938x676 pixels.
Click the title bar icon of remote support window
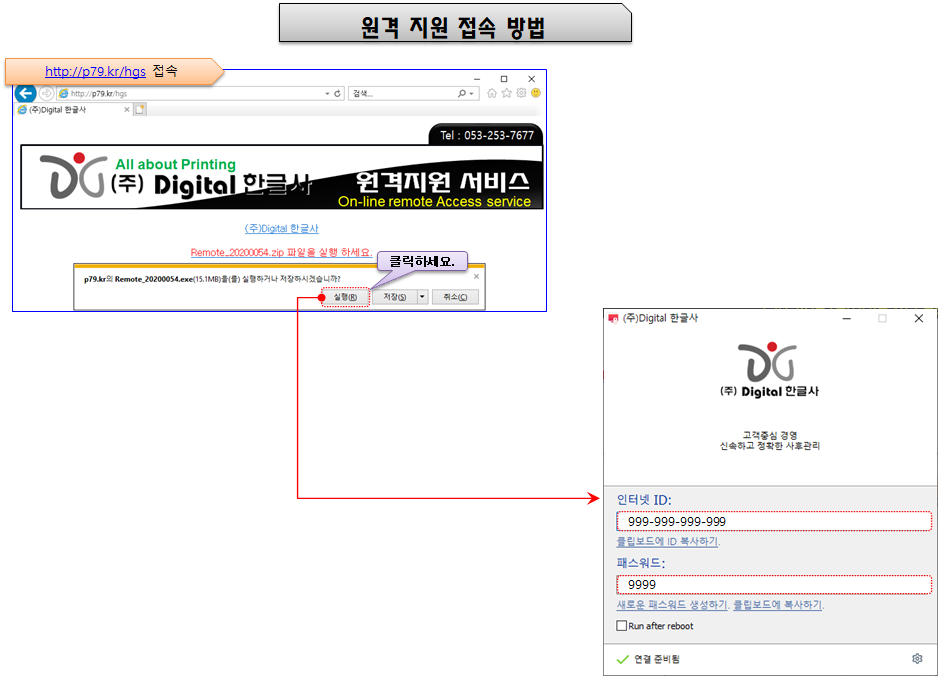click(613, 318)
